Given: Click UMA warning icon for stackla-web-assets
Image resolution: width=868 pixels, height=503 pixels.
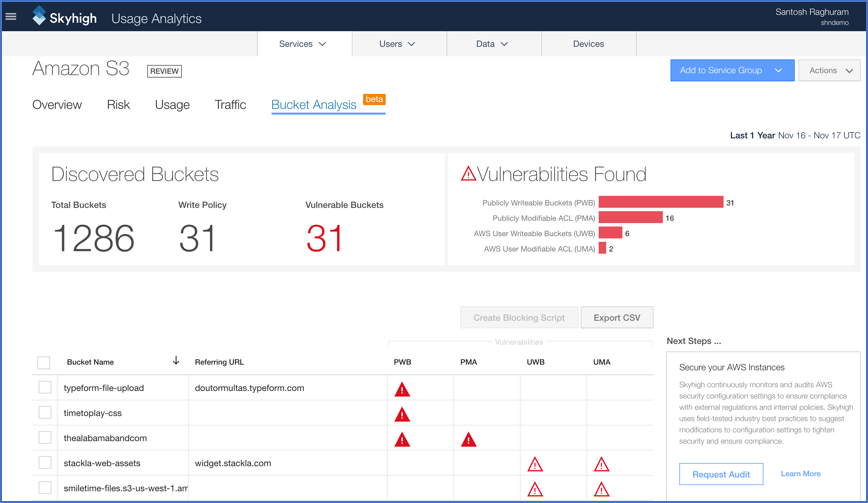Looking at the screenshot, I should click(x=601, y=465).
